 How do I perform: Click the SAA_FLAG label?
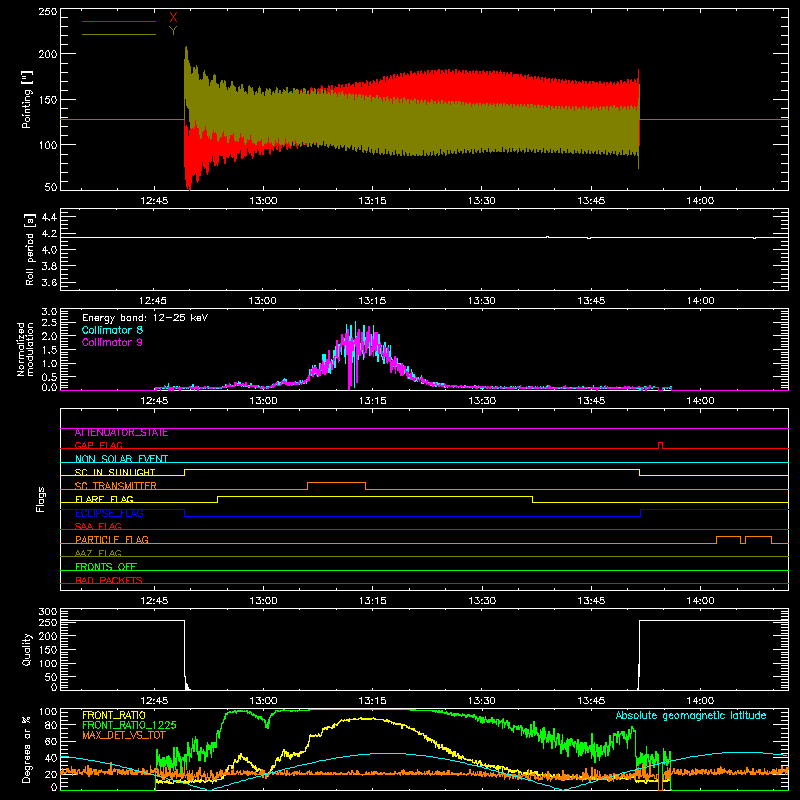pos(98,526)
